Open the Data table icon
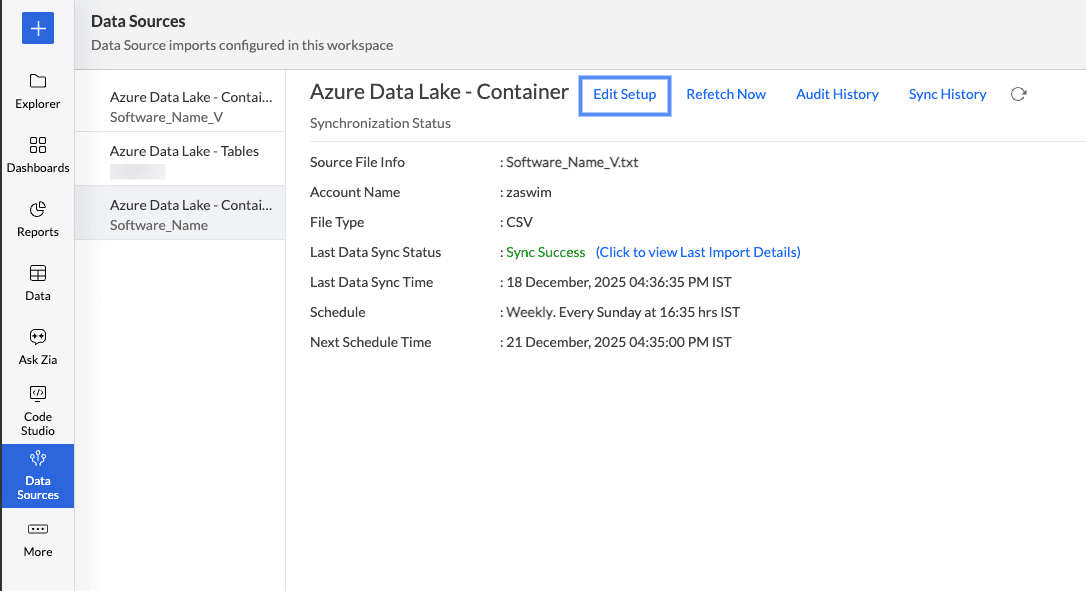The width and height of the screenshot is (1086, 591). [38, 274]
